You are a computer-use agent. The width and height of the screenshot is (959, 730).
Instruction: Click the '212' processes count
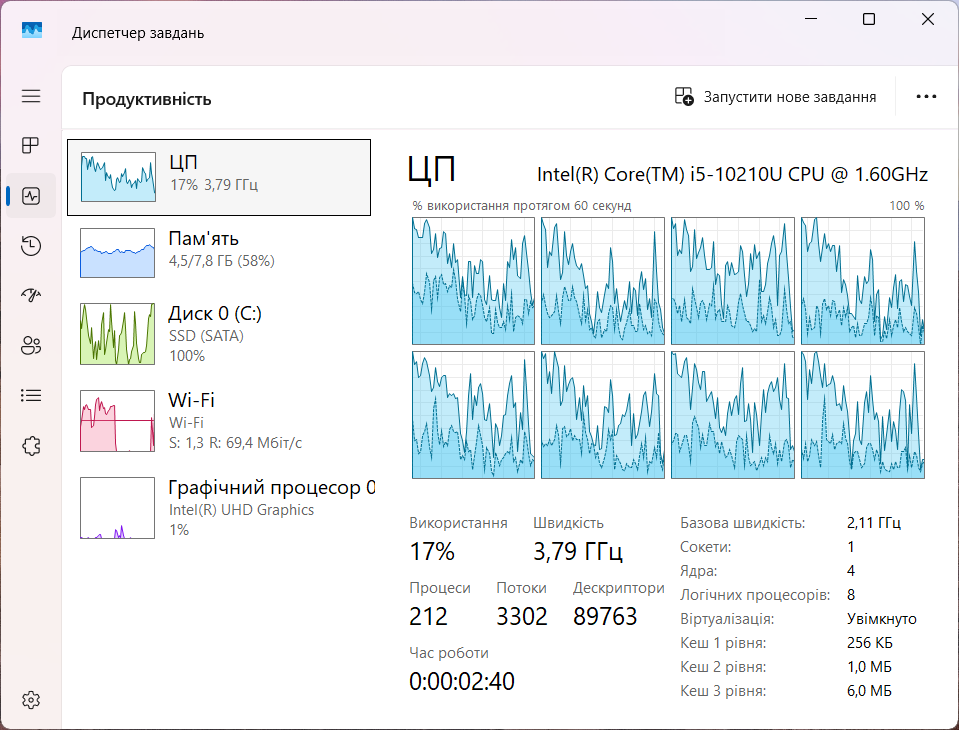click(x=428, y=616)
